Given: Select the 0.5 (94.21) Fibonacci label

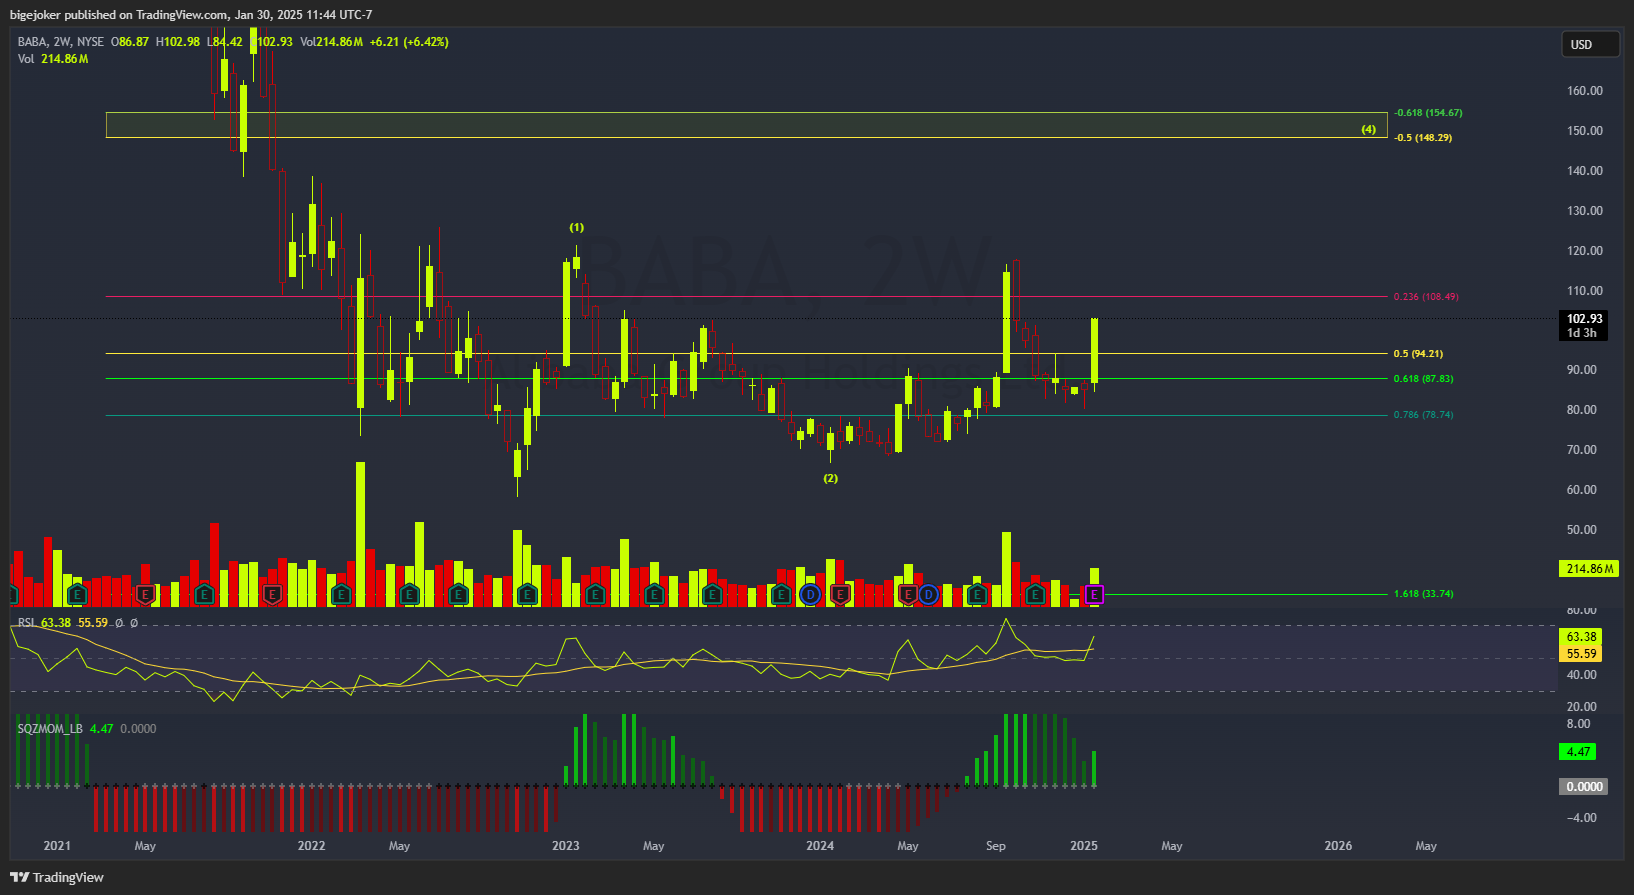Looking at the screenshot, I should [x=1418, y=354].
